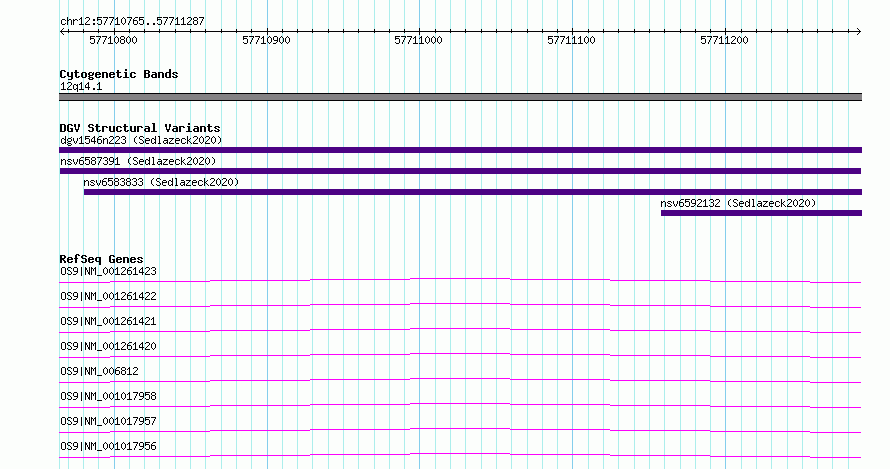Click the magenta intron line of NM_001261423
The width and height of the screenshot is (890, 469).
(x=460, y=279)
